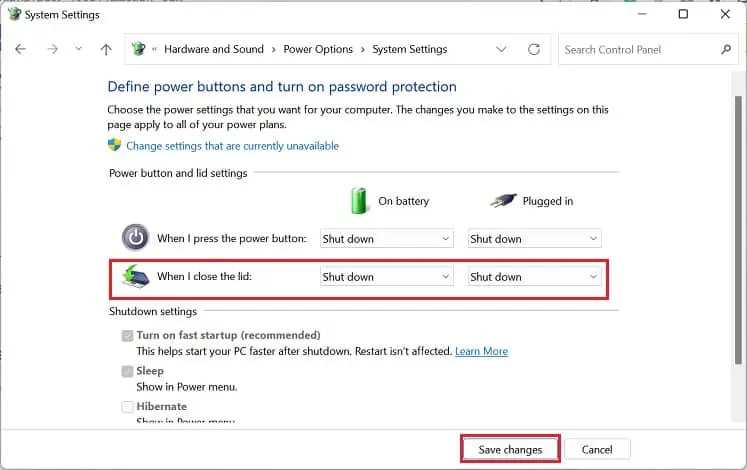Image resolution: width=747 pixels, height=470 pixels.
Task: Toggle Turn on fast startup checkbox
Action: 127,336
